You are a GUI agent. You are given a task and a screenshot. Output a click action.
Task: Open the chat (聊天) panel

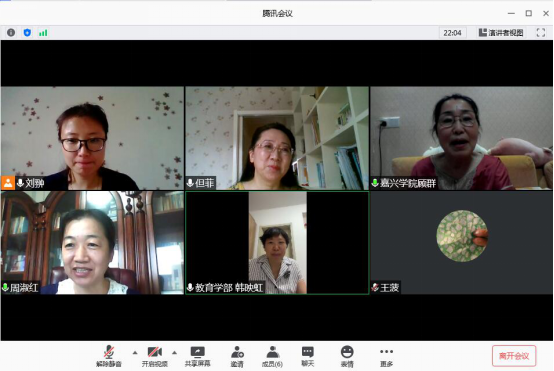(308, 357)
